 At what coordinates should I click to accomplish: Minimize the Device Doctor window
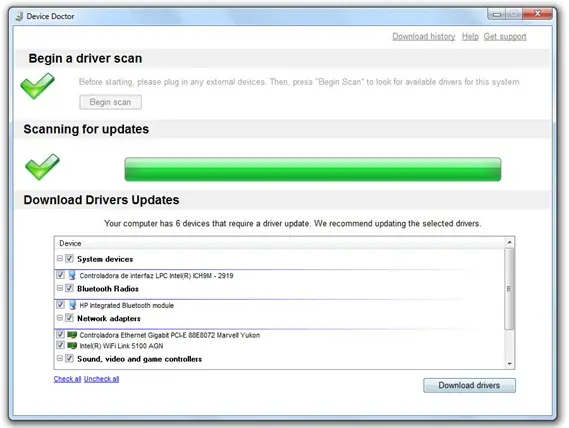click(497, 14)
